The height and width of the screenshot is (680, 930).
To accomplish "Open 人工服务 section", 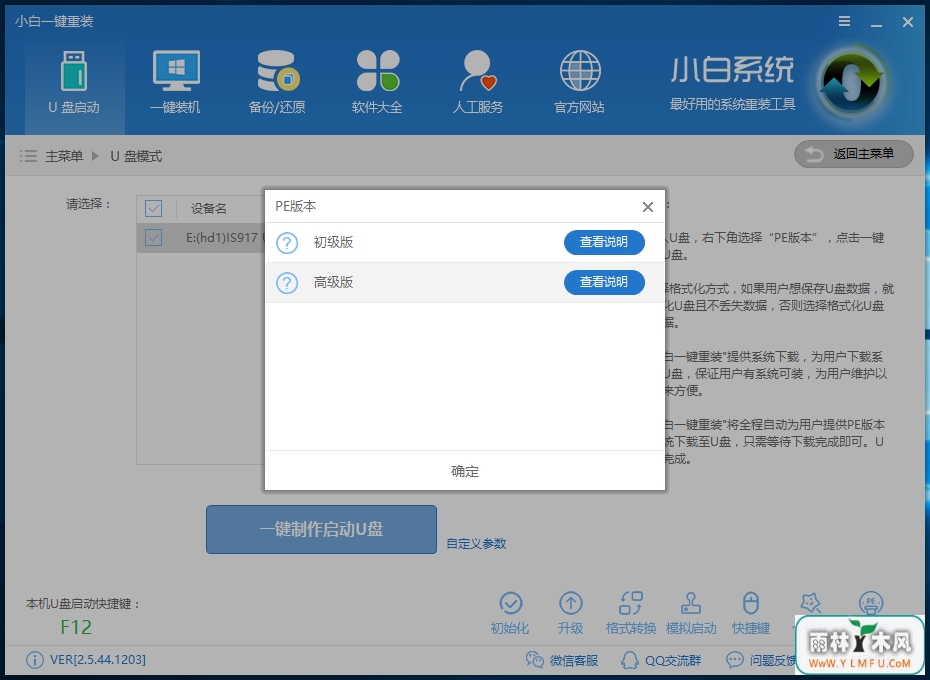I will (x=478, y=83).
